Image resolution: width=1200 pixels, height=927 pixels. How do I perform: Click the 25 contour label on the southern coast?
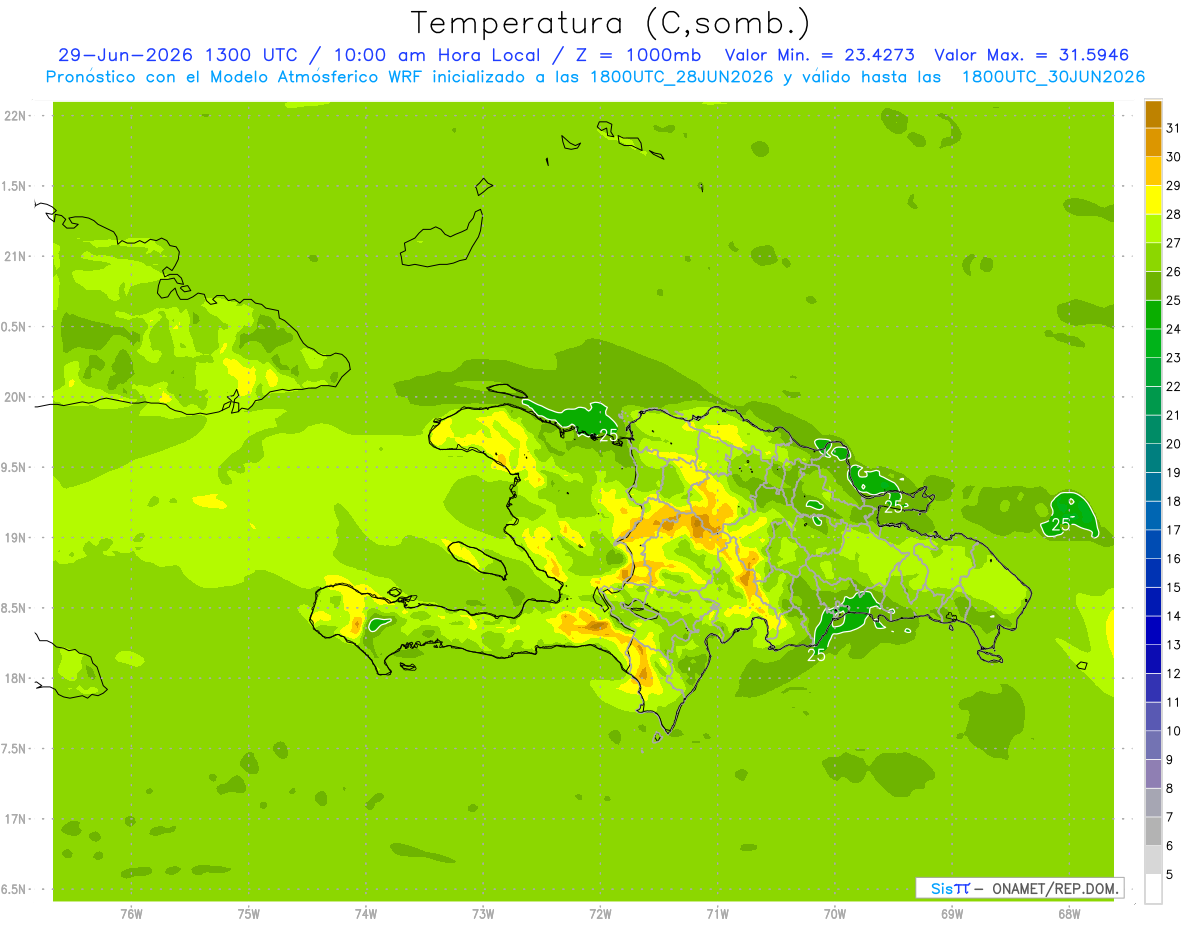816,655
